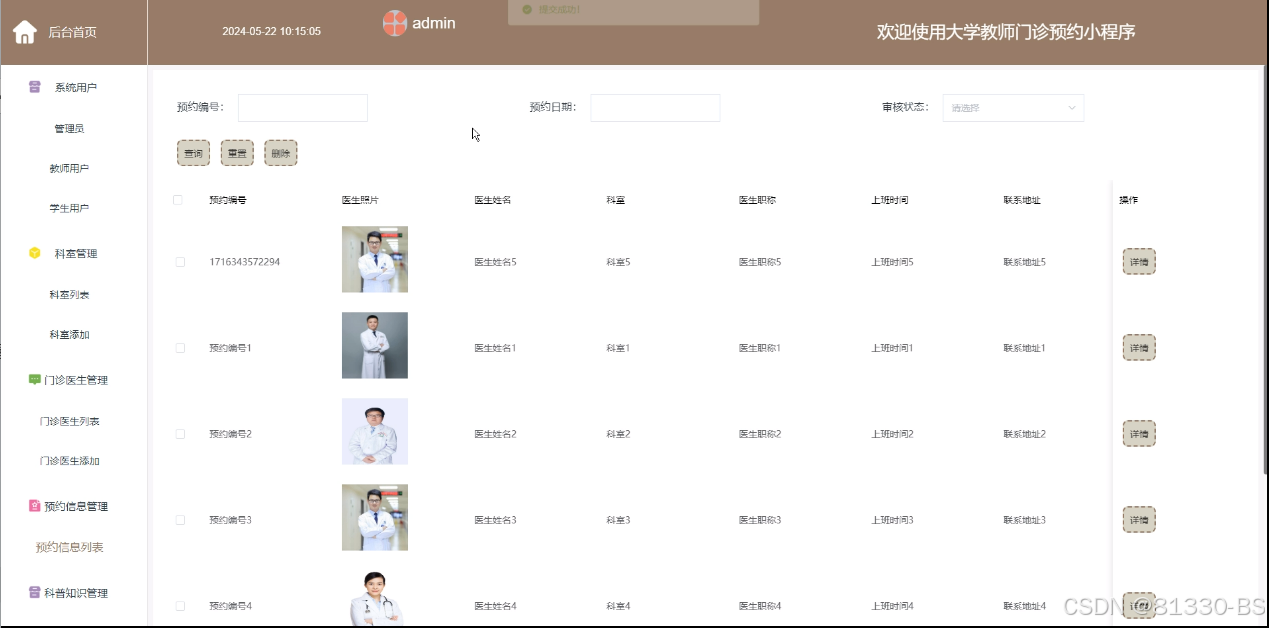Click the yellow cube icon beside 科室管理
The width and height of the screenshot is (1269, 628).
(x=35, y=253)
